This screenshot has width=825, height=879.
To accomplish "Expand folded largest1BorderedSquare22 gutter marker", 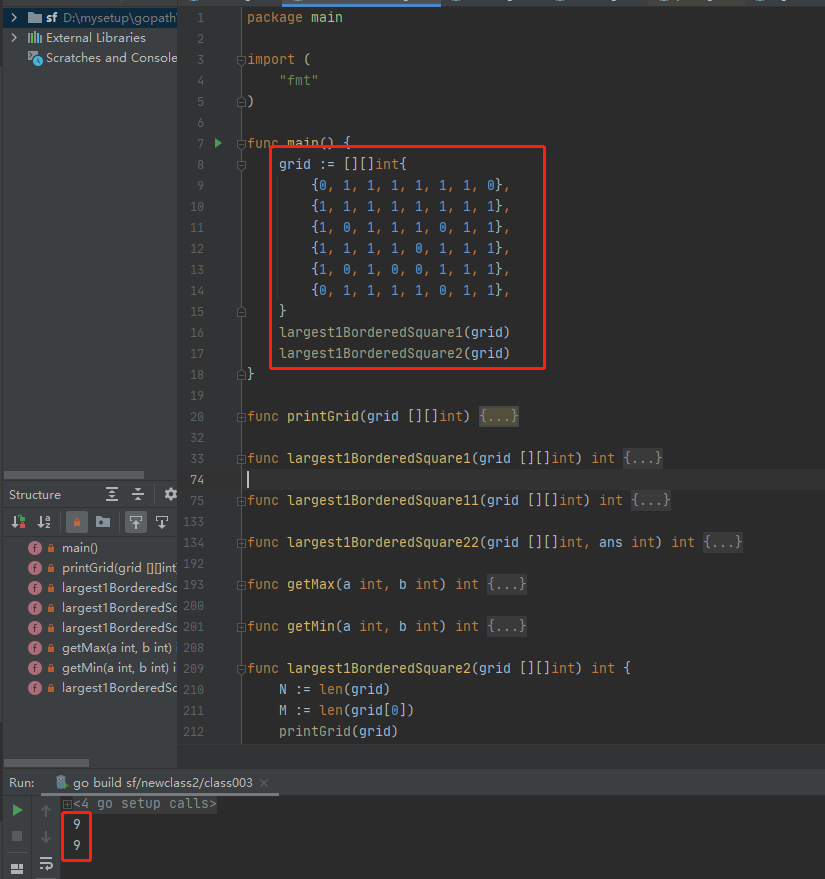I will (x=241, y=543).
